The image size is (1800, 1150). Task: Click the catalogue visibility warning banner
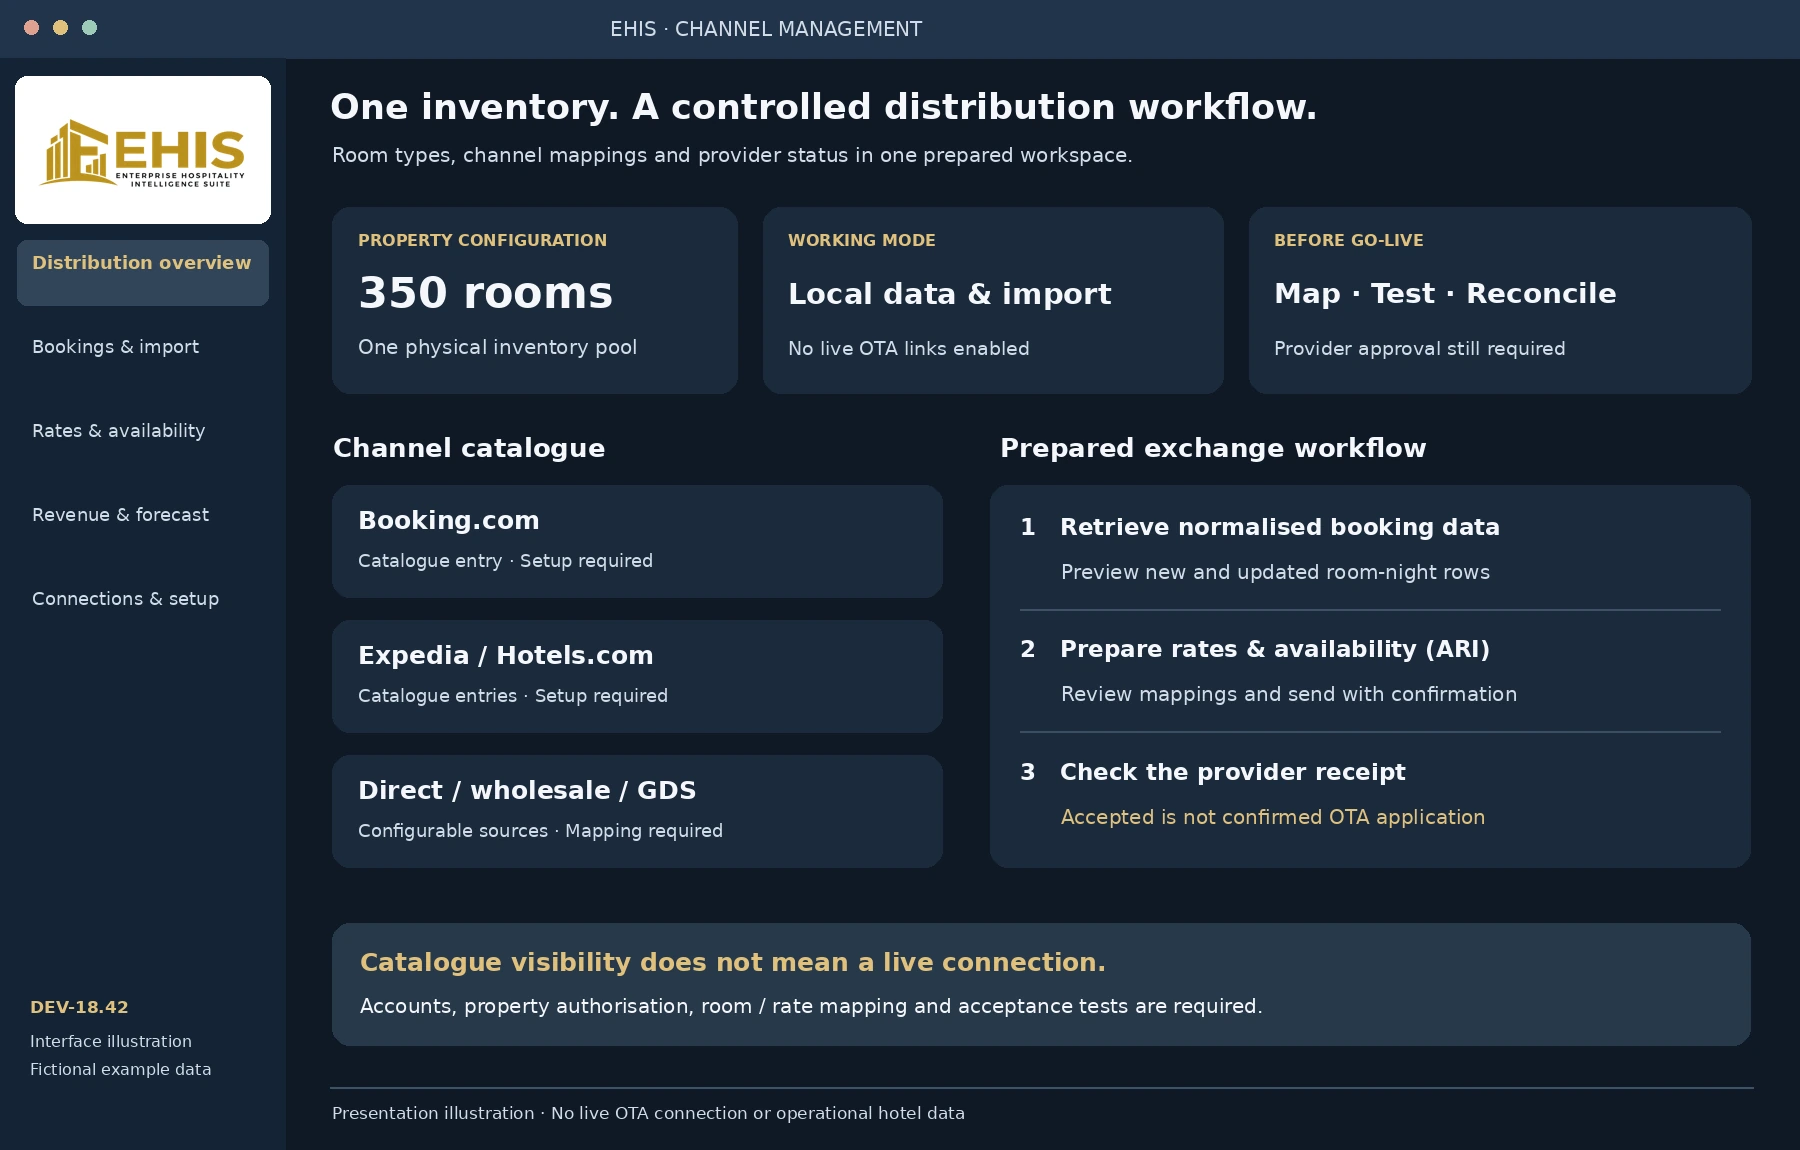click(x=1041, y=985)
